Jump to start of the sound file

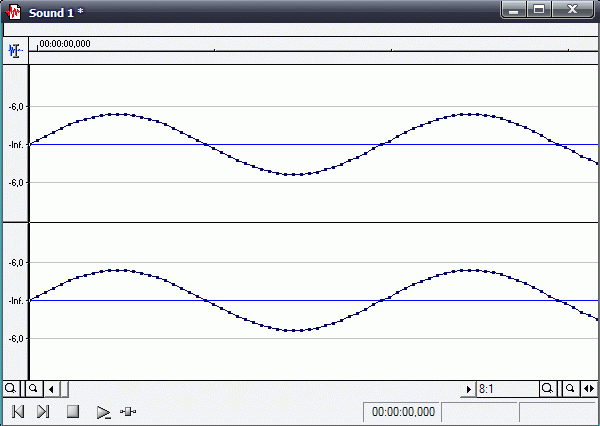(17, 411)
